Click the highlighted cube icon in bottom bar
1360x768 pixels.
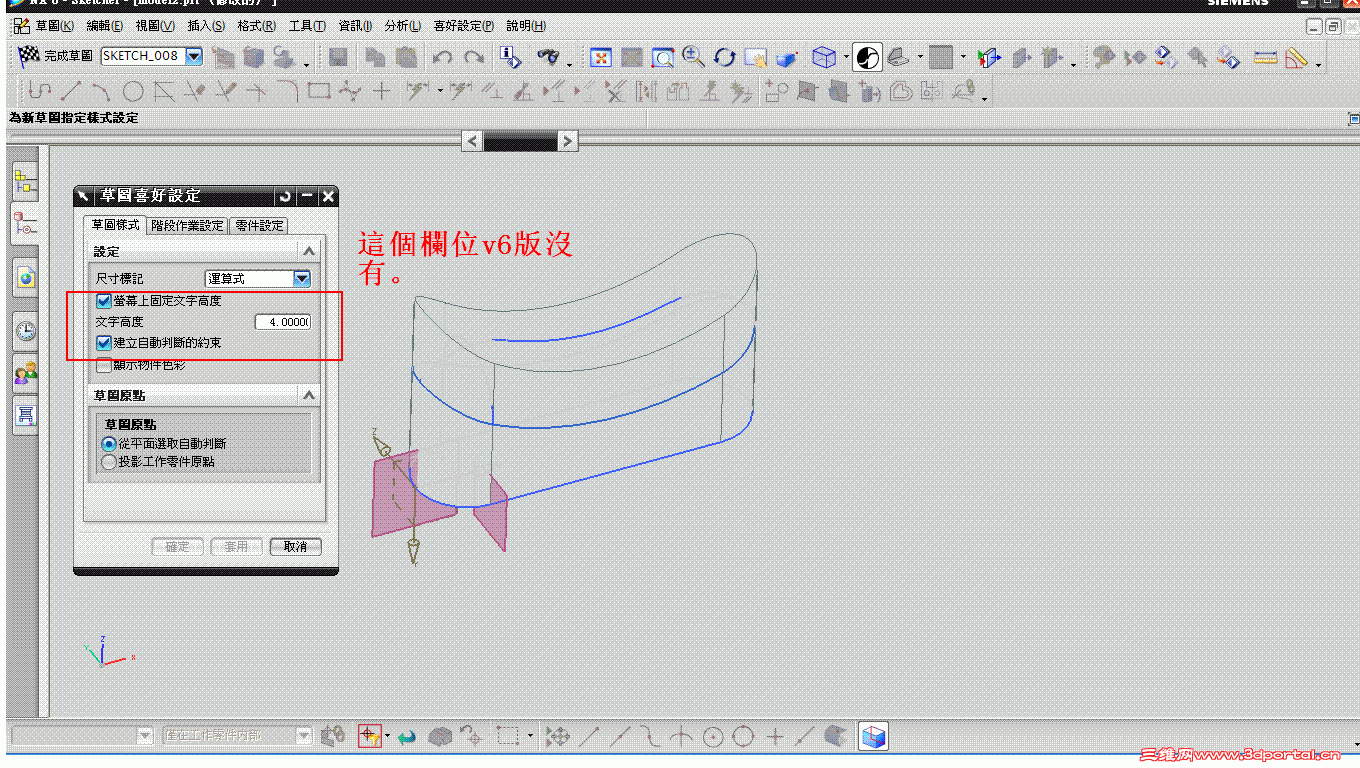874,737
